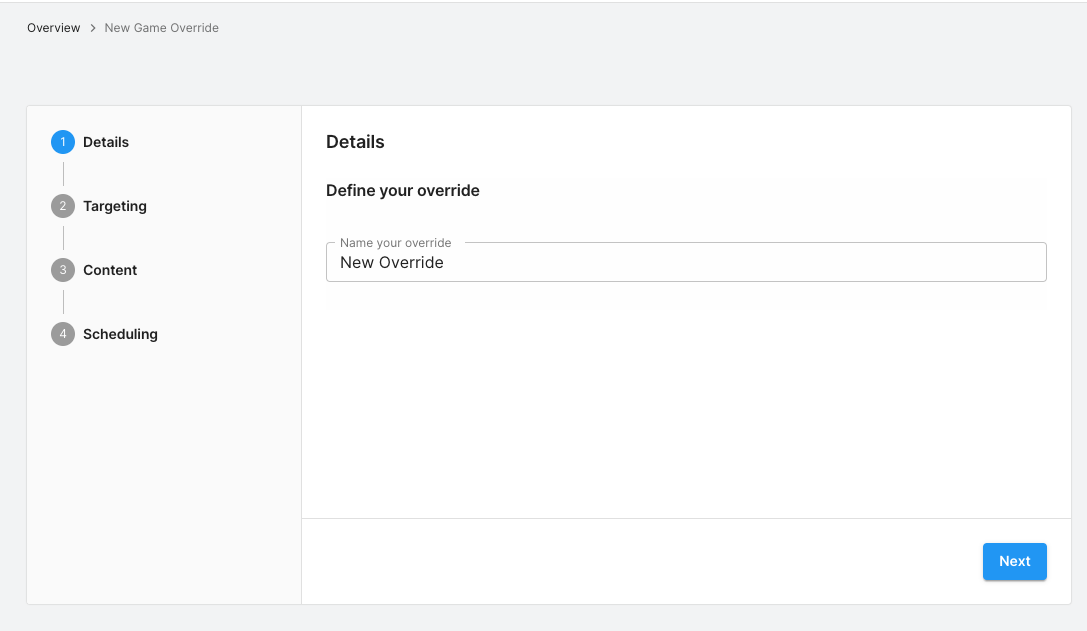Go to the Targeting step
Image resolution: width=1087 pixels, height=631 pixels.
[x=115, y=206]
